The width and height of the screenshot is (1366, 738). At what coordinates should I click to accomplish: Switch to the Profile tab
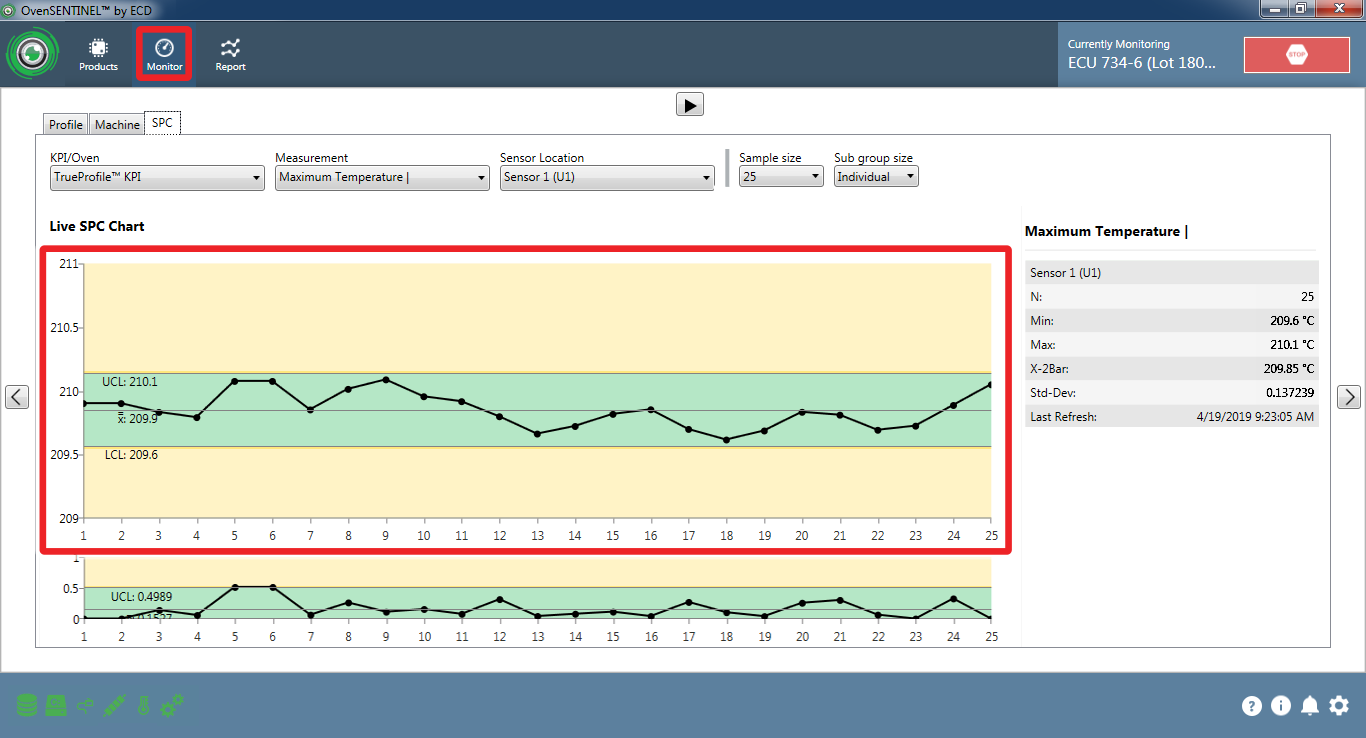pyautogui.click(x=66, y=125)
